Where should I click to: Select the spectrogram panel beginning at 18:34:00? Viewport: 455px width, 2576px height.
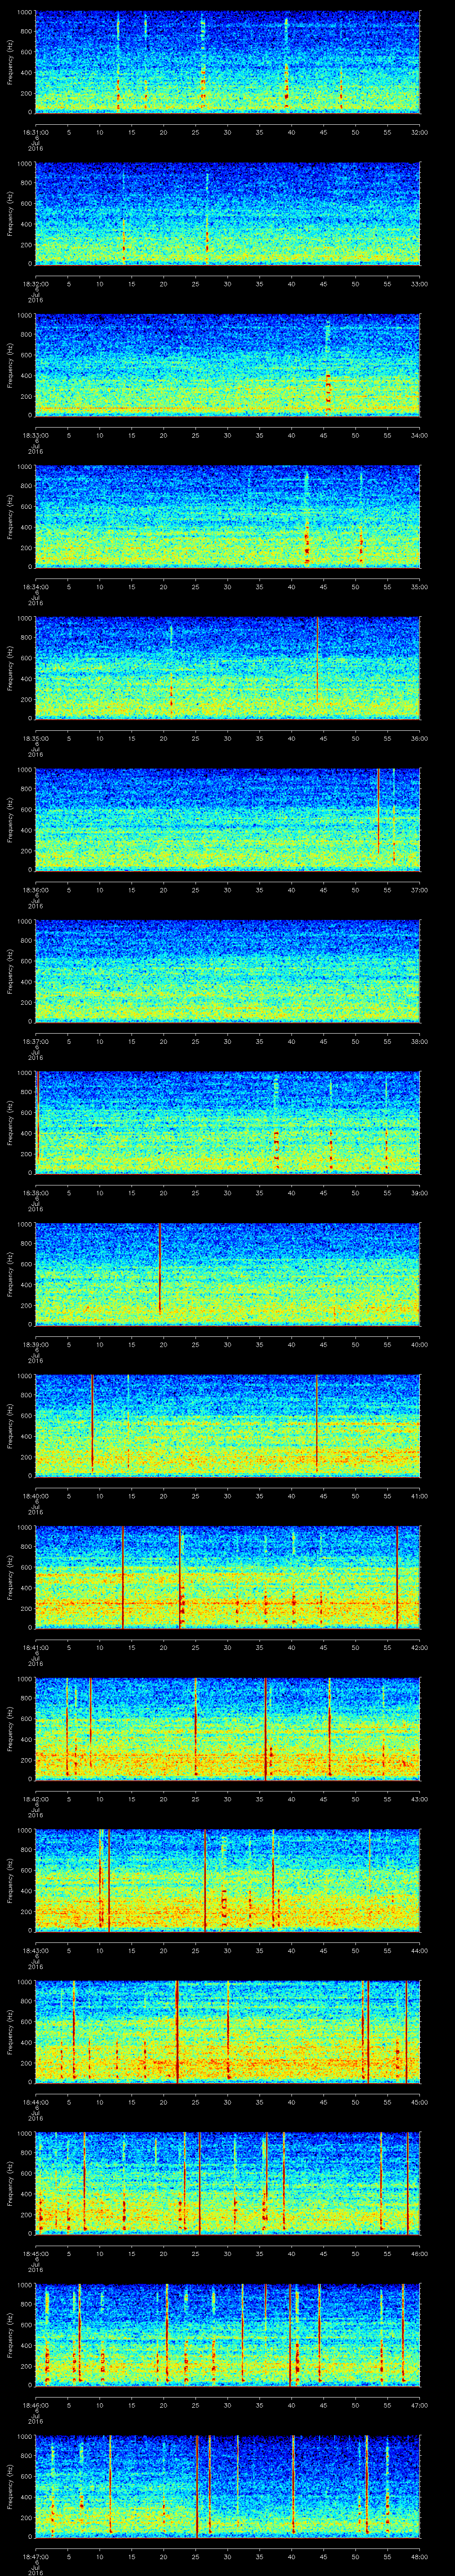pyautogui.click(x=228, y=516)
